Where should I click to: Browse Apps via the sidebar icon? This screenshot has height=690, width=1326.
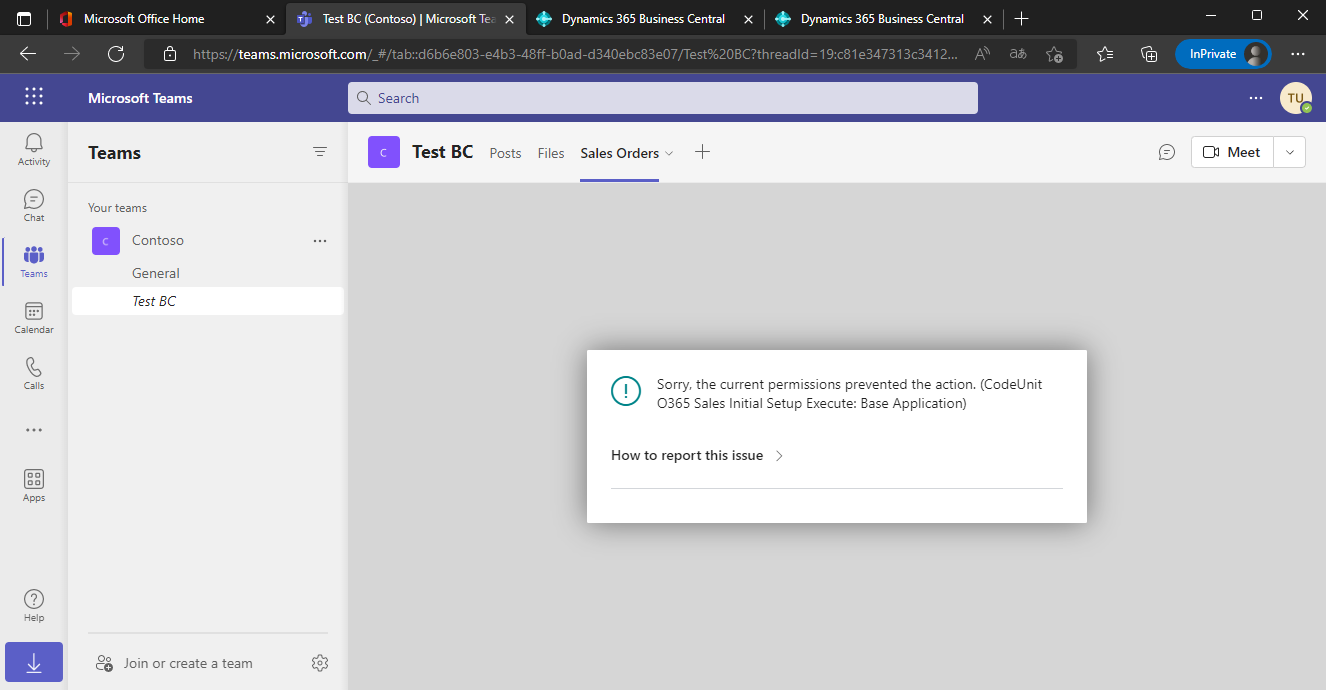pos(33,485)
